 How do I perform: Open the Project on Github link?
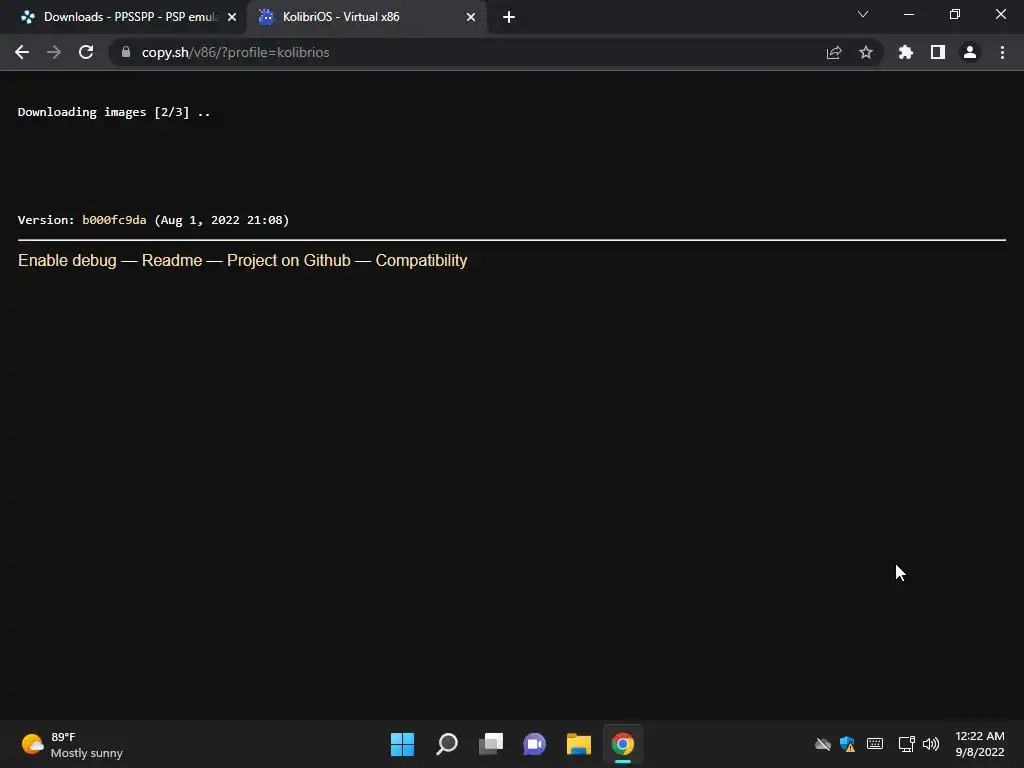click(289, 261)
